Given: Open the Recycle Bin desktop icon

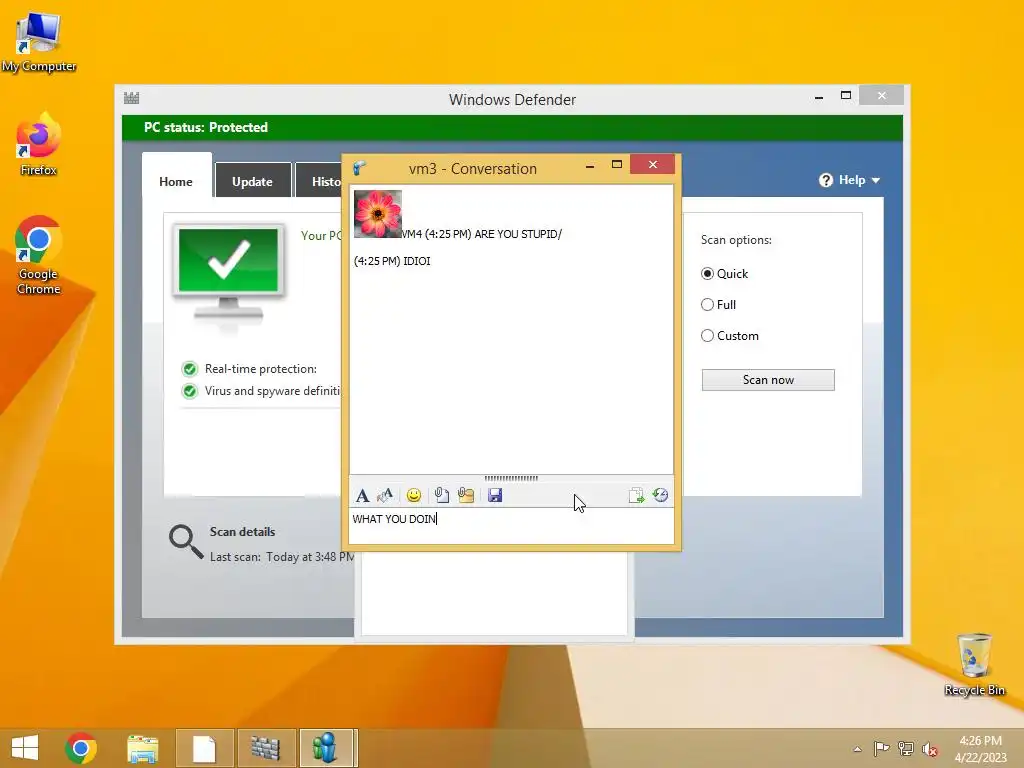Looking at the screenshot, I should click(974, 664).
